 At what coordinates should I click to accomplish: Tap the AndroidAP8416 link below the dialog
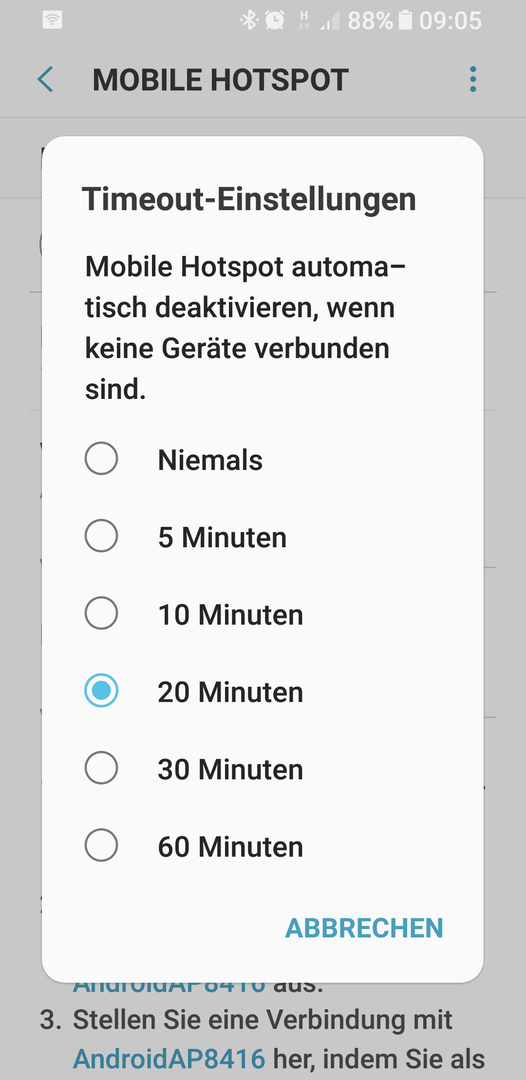(x=169, y=1057)
